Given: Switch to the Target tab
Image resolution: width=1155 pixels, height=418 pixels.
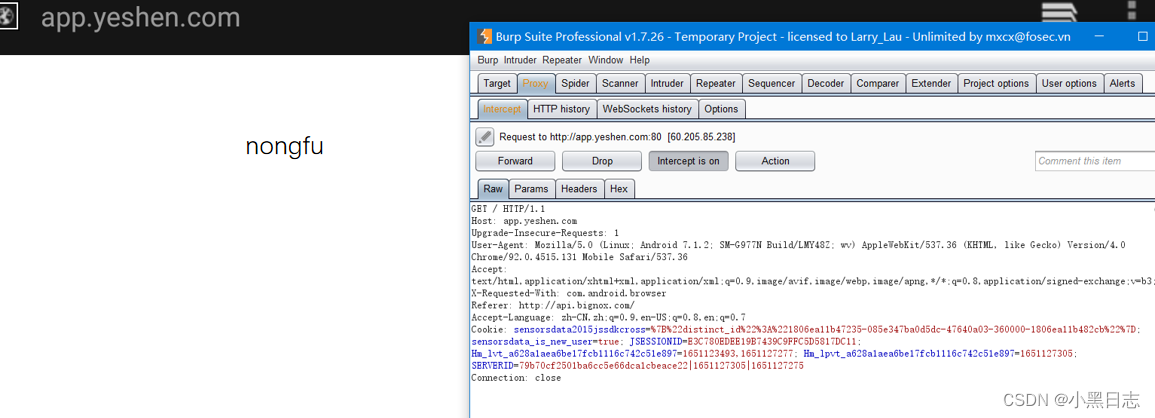Looking at the screenshot, I should 497,83.
